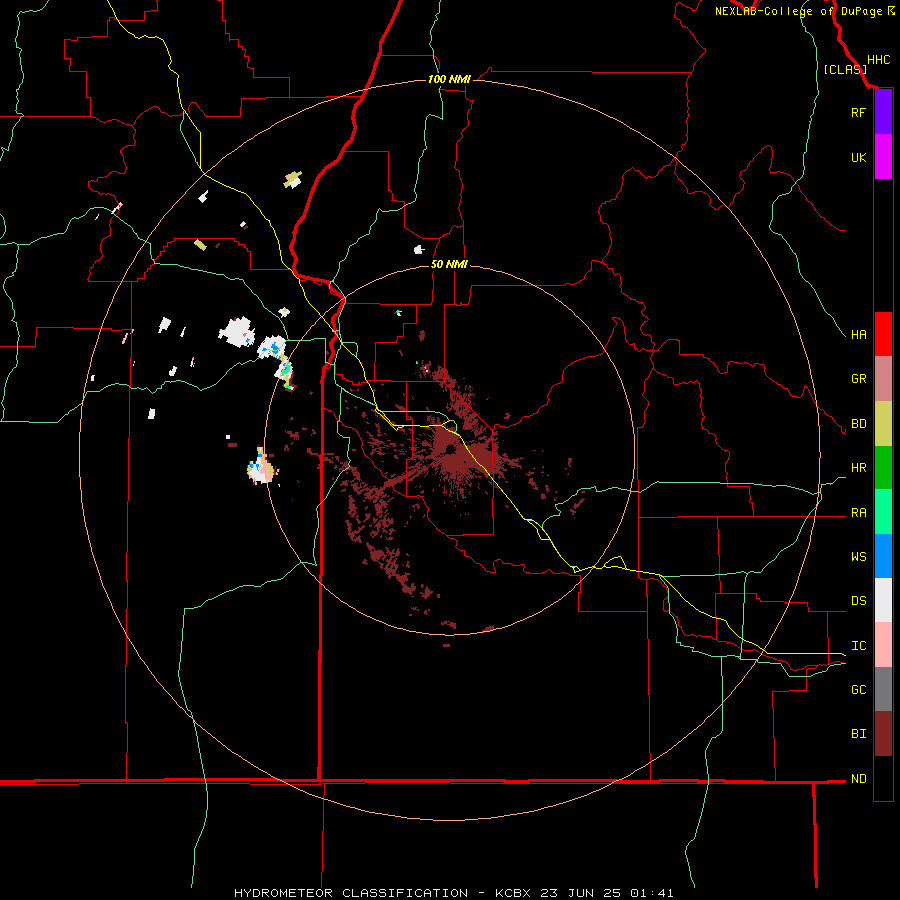The height and width of the screenshot is (900, 900).
Task: Click the HR green legend swatch
Action: 883,467
